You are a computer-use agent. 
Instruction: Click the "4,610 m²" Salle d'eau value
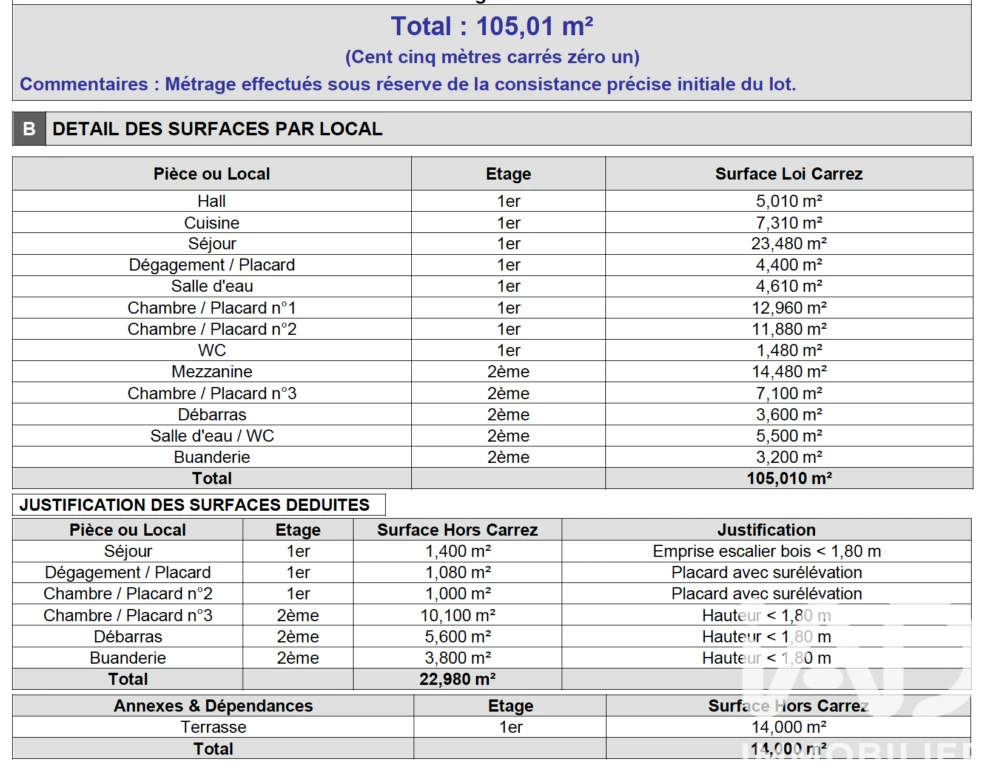pos(789,286)
